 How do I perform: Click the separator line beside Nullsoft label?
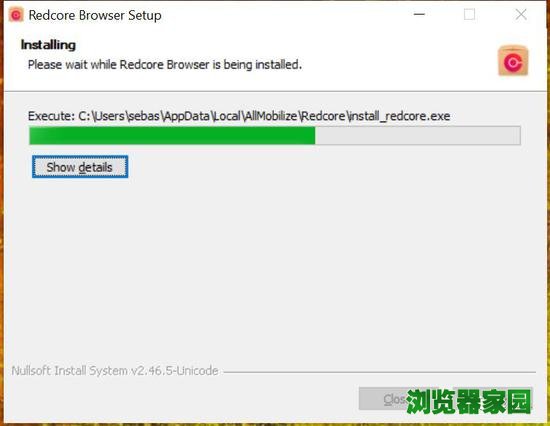pyautogui.click(x=380, y=372)
